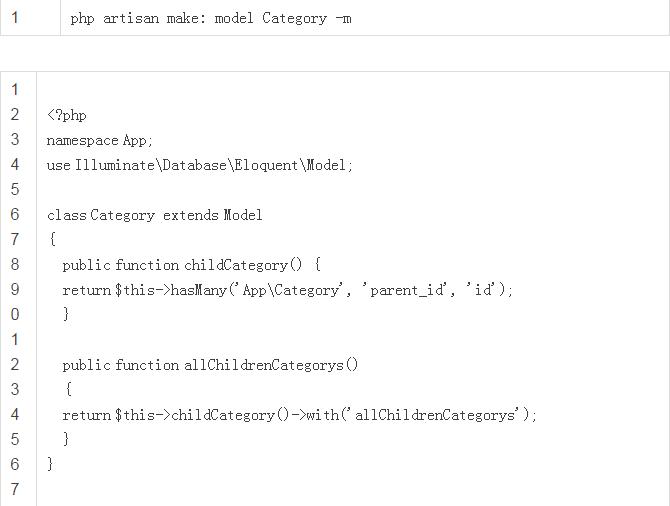The image size is (670, 506).
Task: Click the hasMany return statement
Action: coord(287,290)
